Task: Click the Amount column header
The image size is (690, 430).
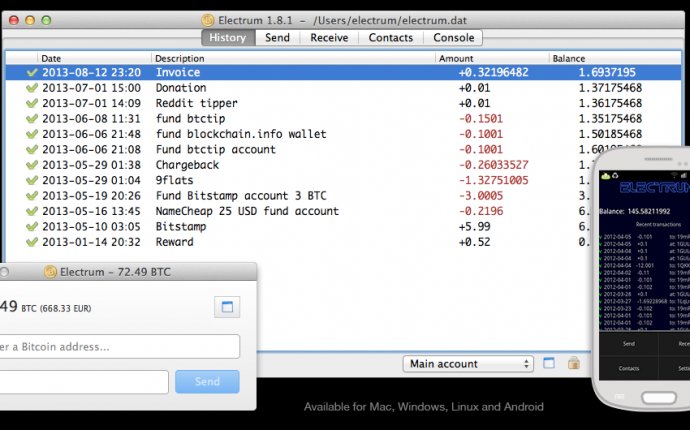Action: (492, 59)
